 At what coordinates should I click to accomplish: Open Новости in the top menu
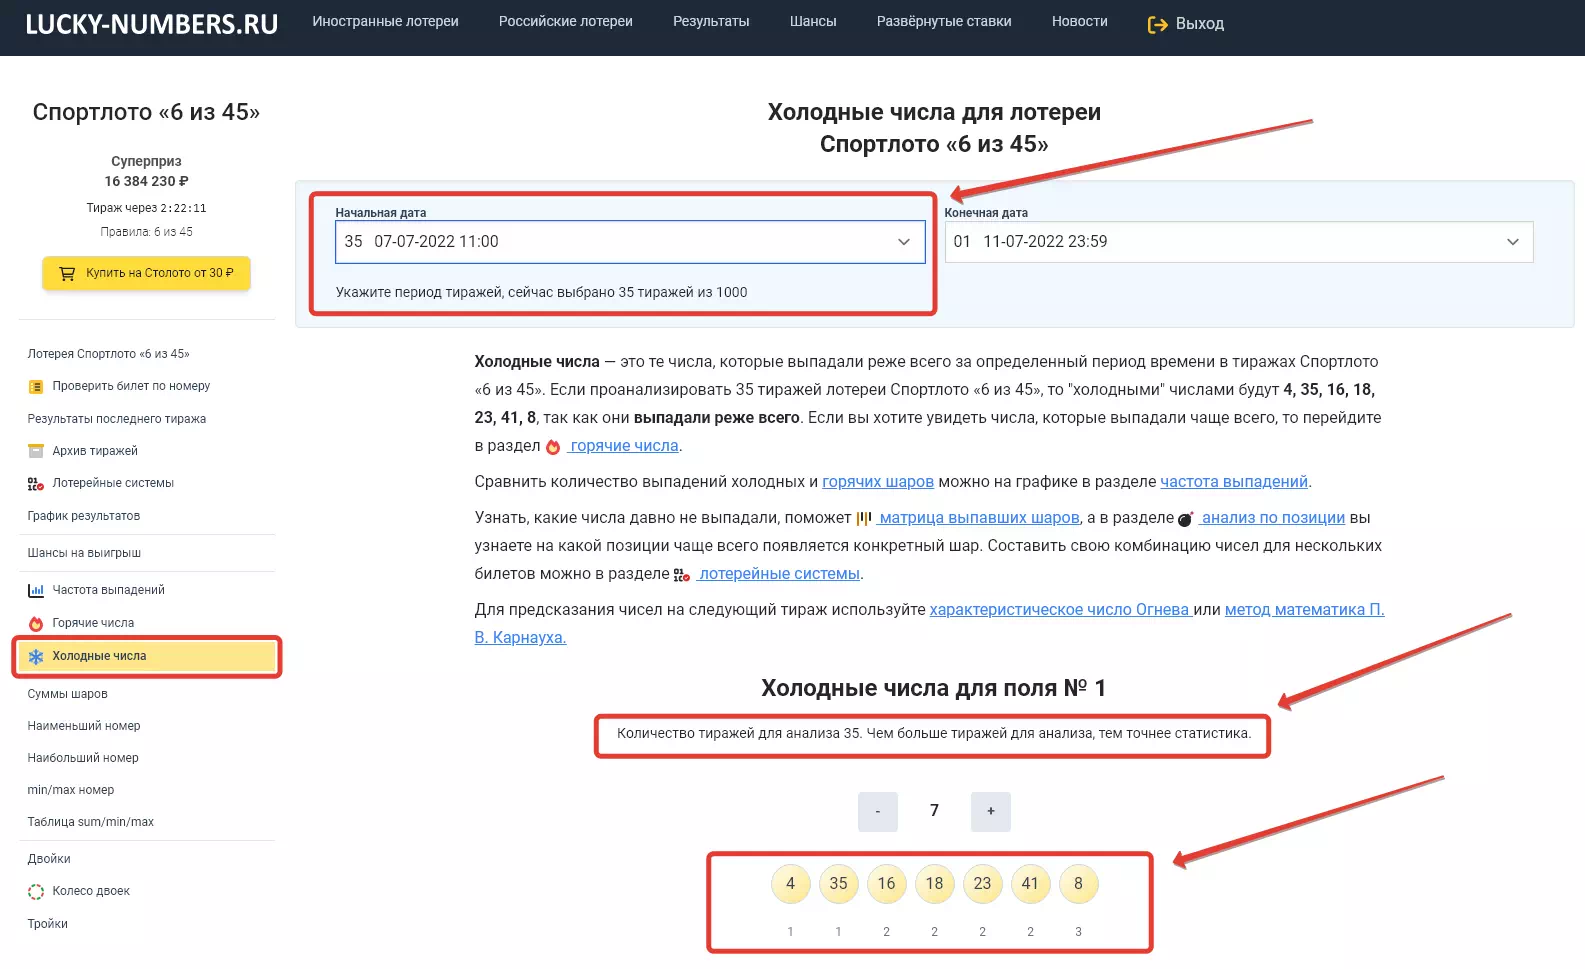1080,21
